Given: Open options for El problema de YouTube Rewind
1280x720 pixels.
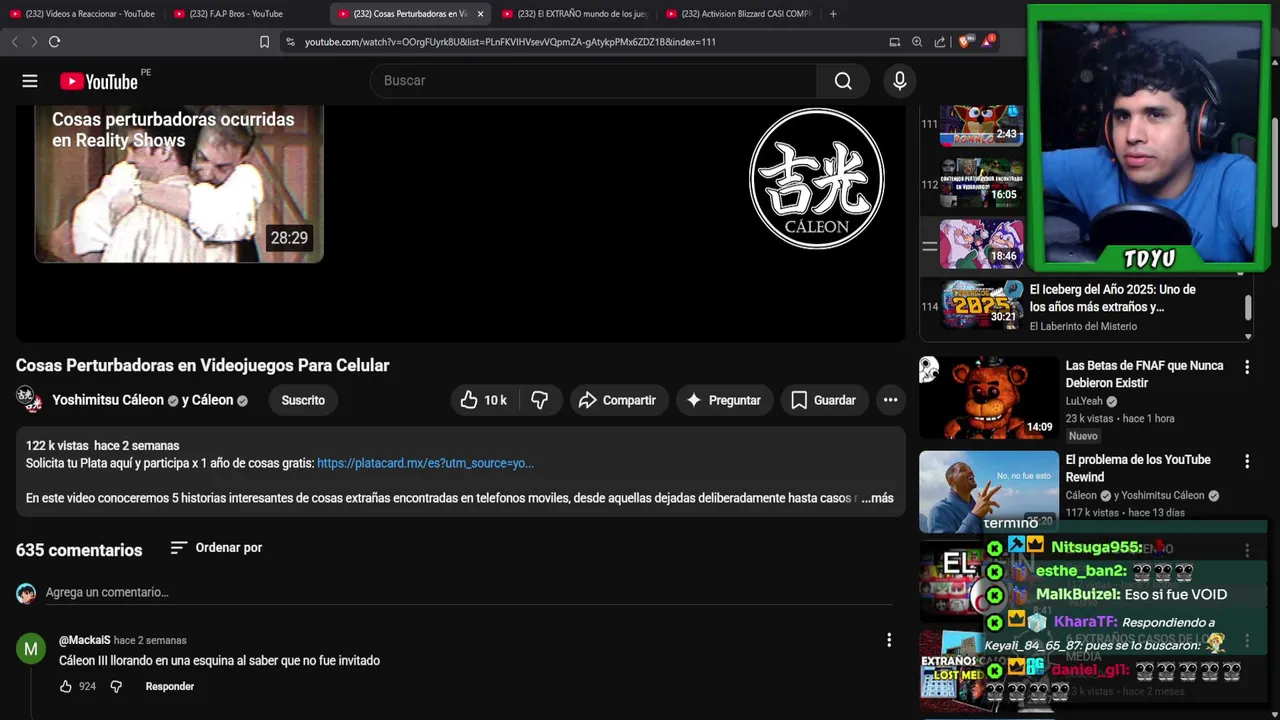Looking at the screenshot, I should (x=1247, y=461).
